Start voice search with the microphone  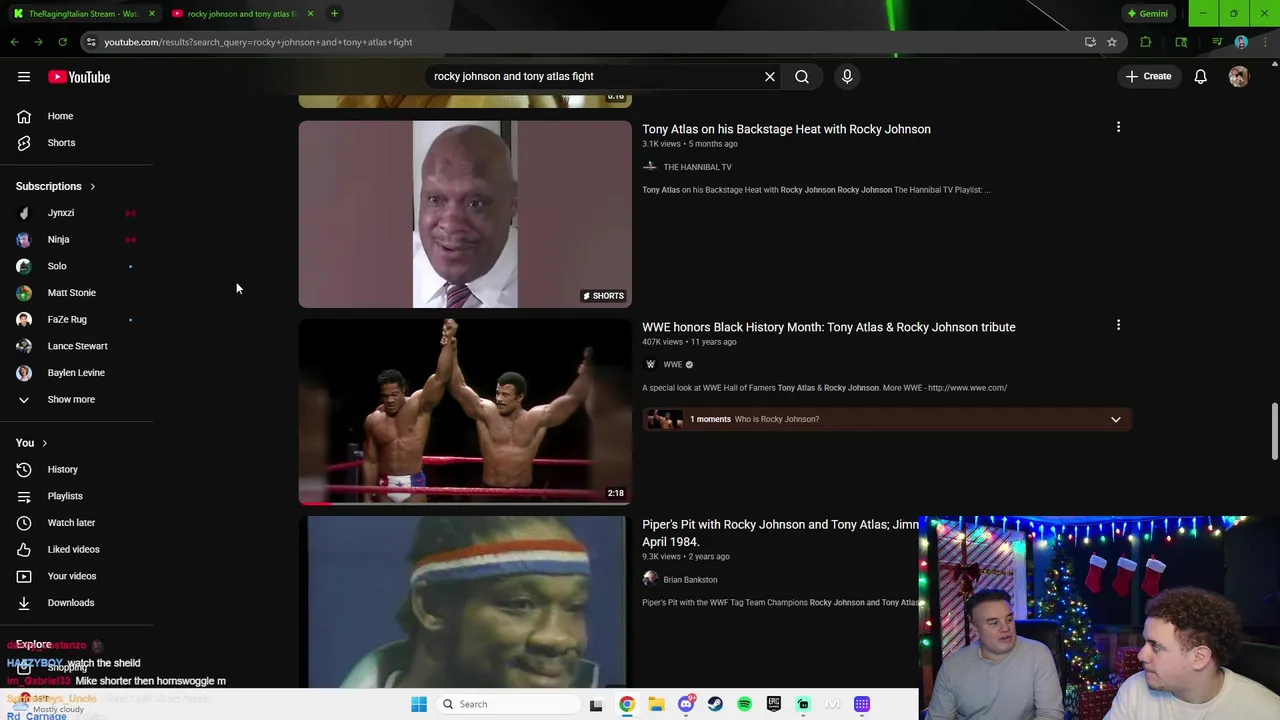[x=847, y=76]
